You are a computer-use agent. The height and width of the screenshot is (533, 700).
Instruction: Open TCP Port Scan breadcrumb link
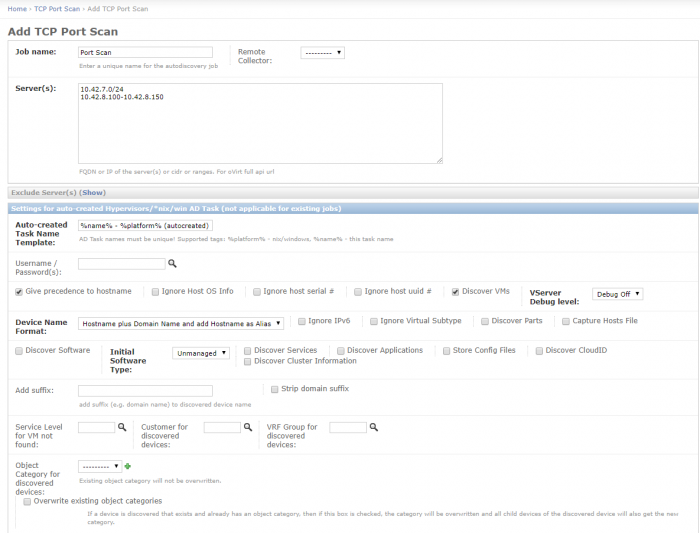click(57, 9)
